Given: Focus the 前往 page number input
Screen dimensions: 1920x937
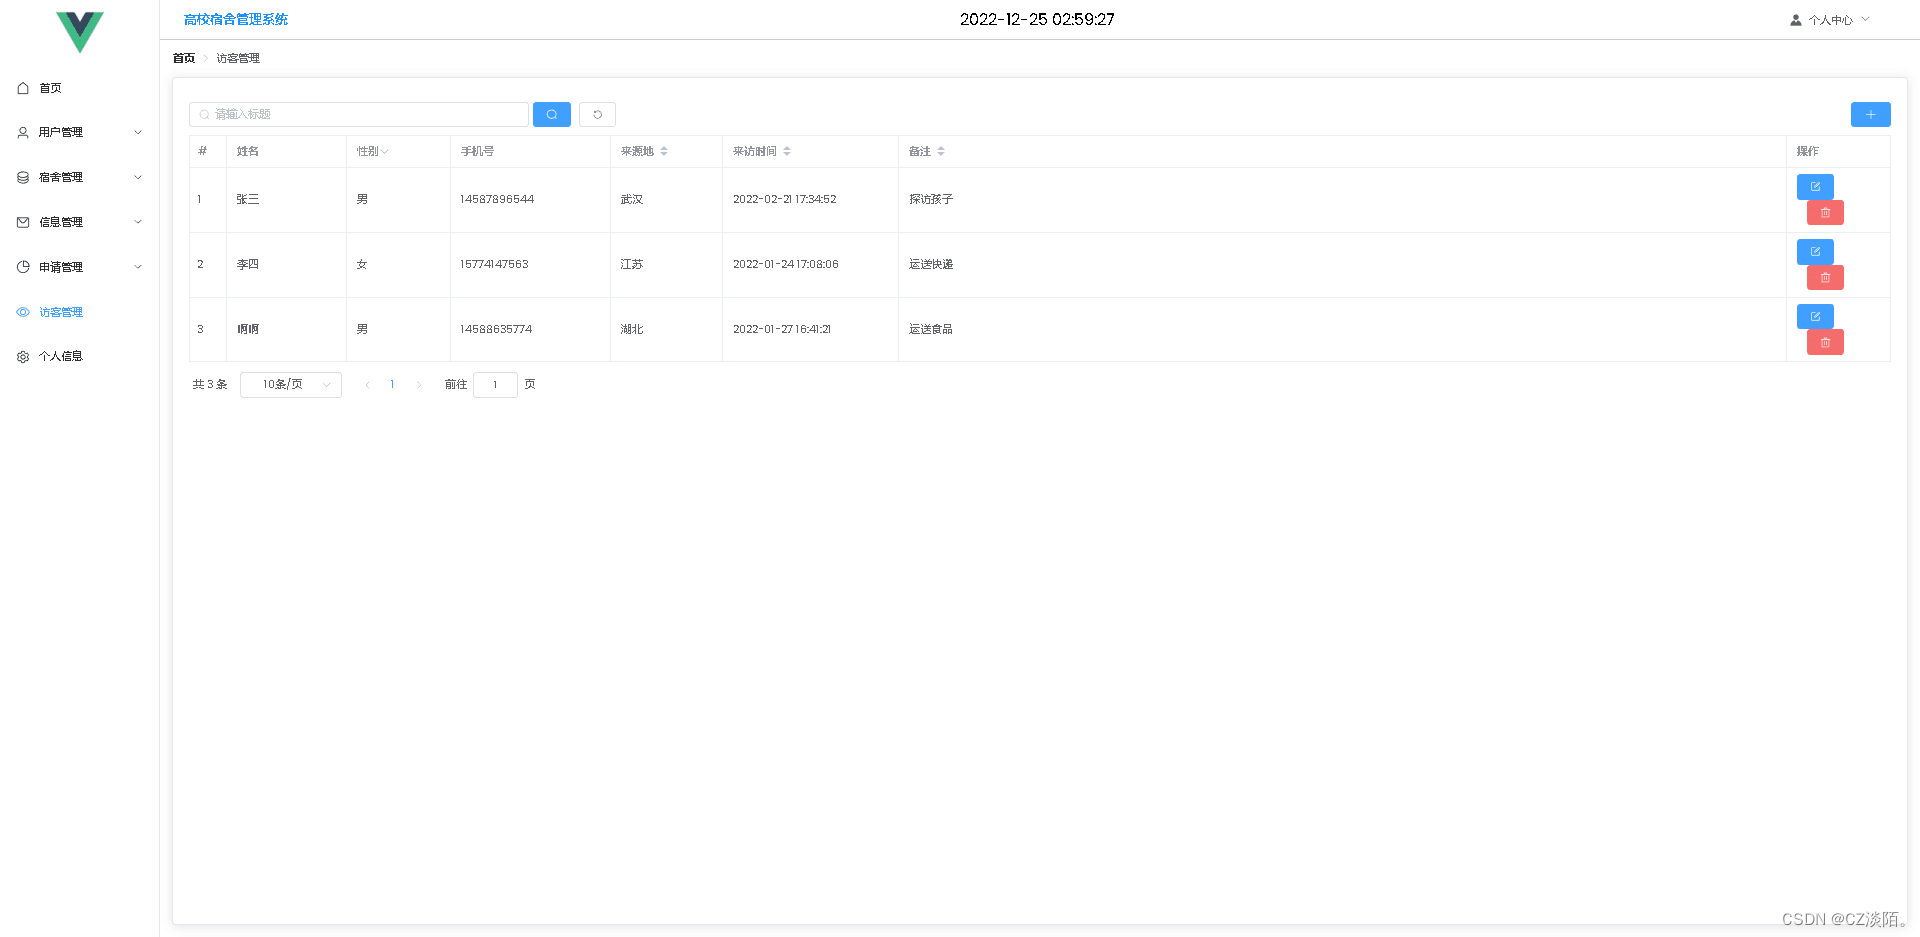Looking at the screenshot, I should pyautogui.click(x=495, y=385).
